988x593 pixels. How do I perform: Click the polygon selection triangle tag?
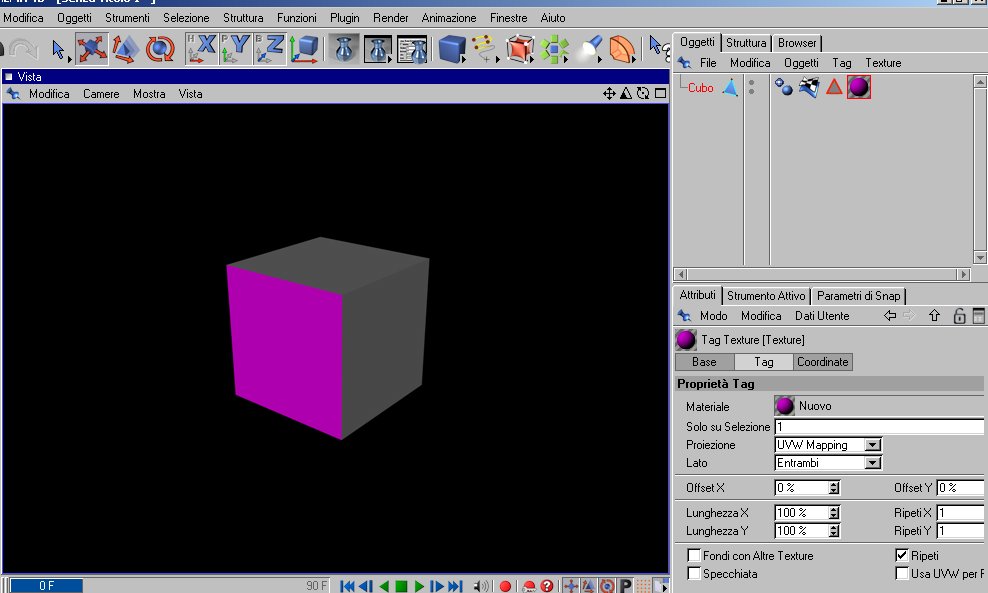[834, 87]
